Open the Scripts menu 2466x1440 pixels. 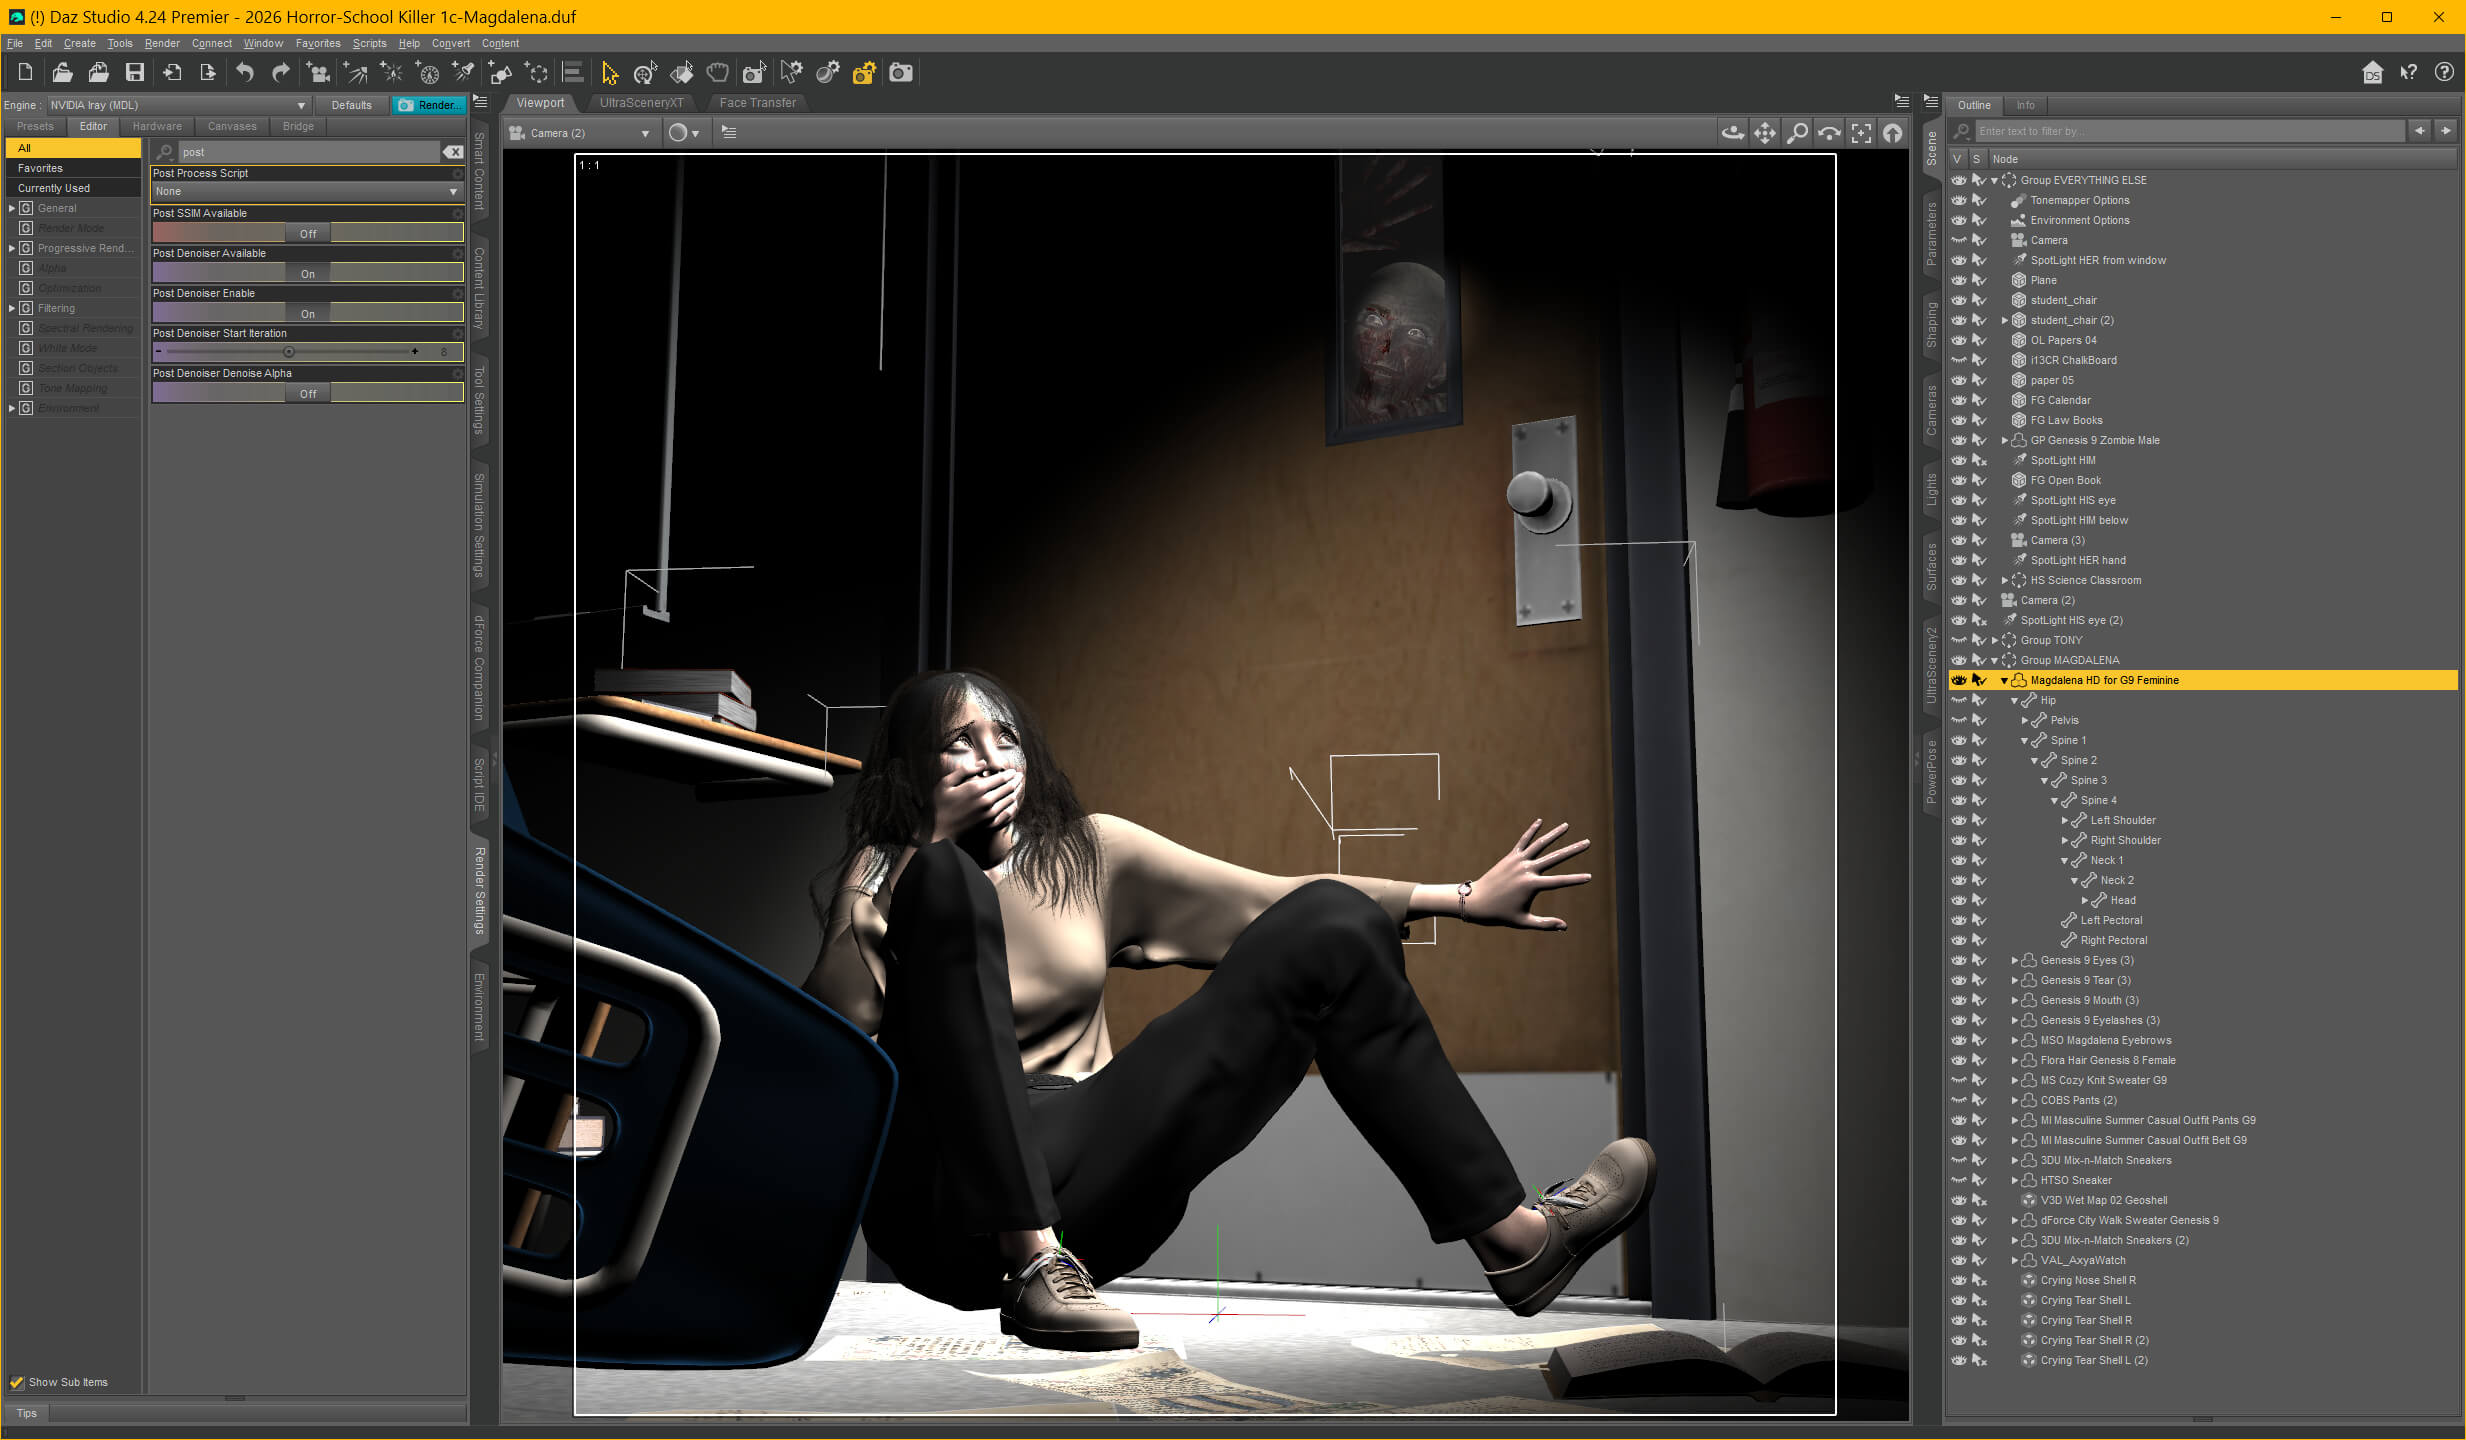[x=369, y=43]
